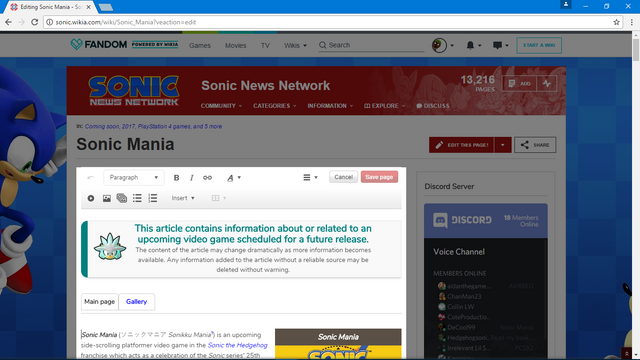Switch to the Gallery tab
Image resolution: width=640 pixels, height=360 pixels.
[136, 302]
